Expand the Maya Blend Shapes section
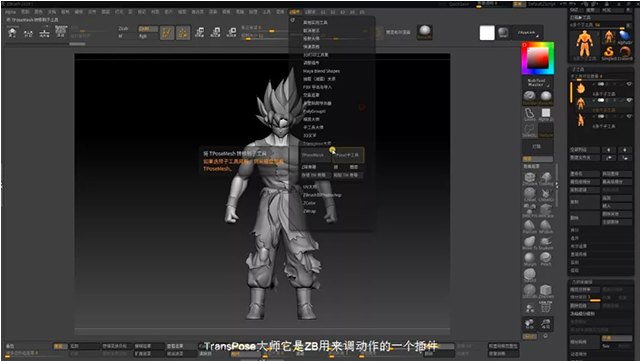This screenshot has height=361, width=640. 321,71
